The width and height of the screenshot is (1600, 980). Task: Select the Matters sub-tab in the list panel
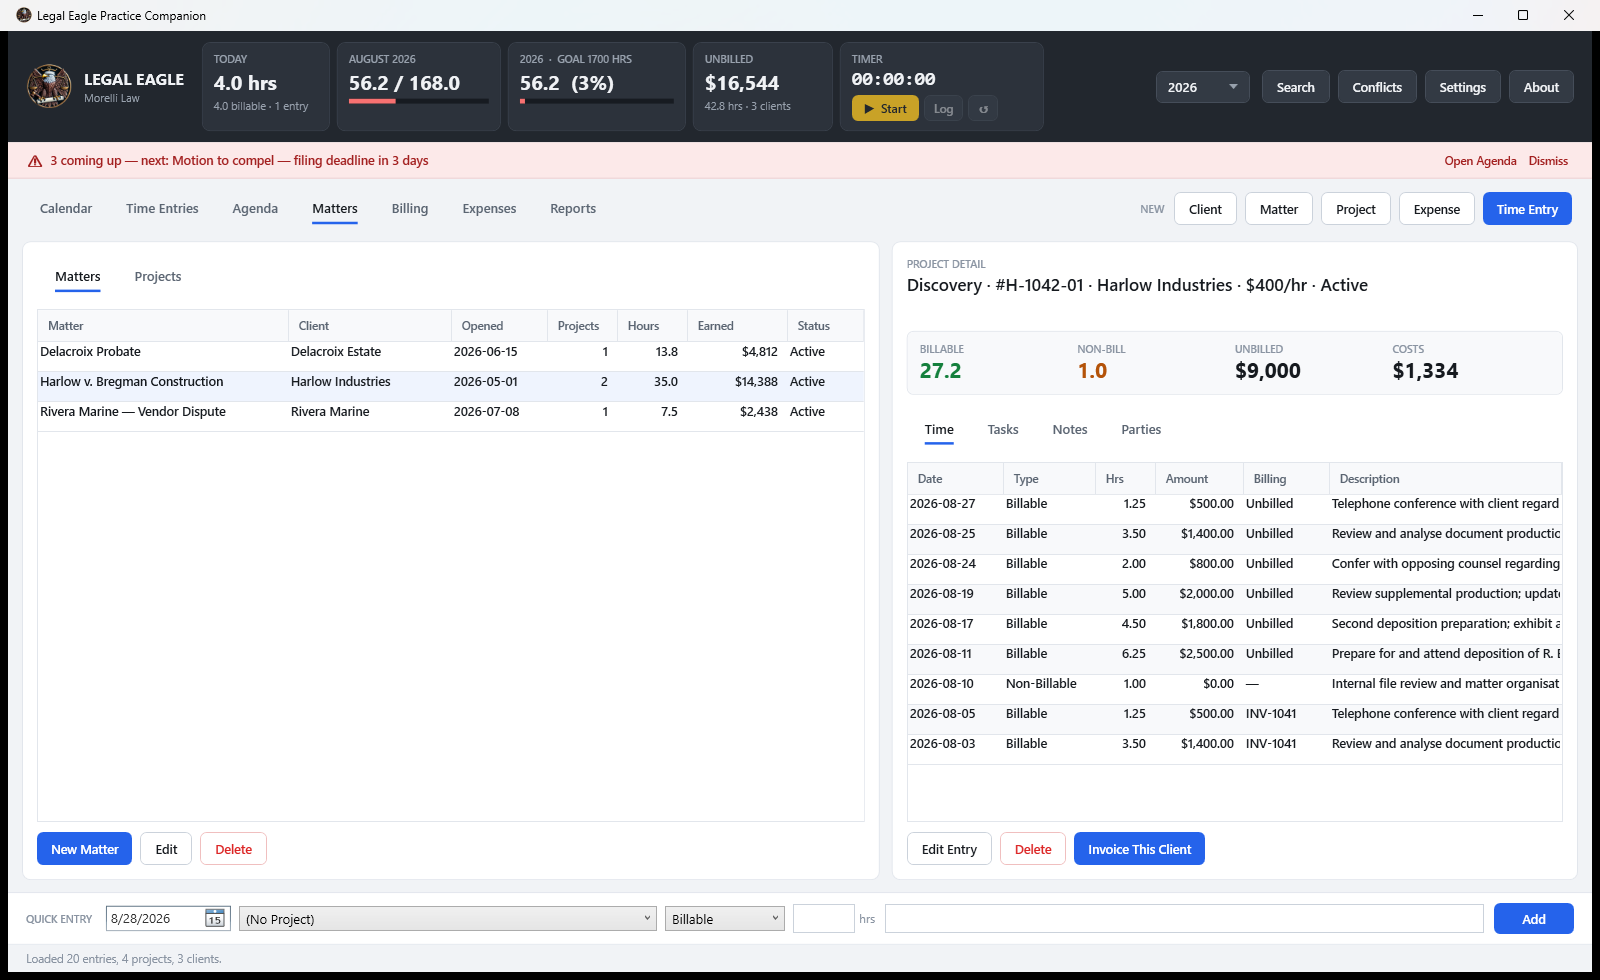(x=78, y=277)
